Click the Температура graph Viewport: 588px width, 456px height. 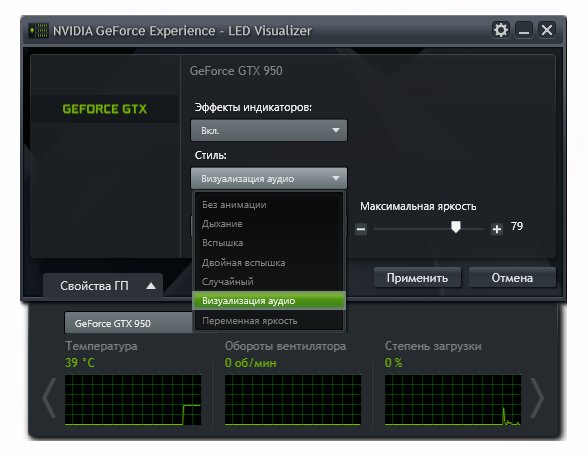[x=133, y=400]
